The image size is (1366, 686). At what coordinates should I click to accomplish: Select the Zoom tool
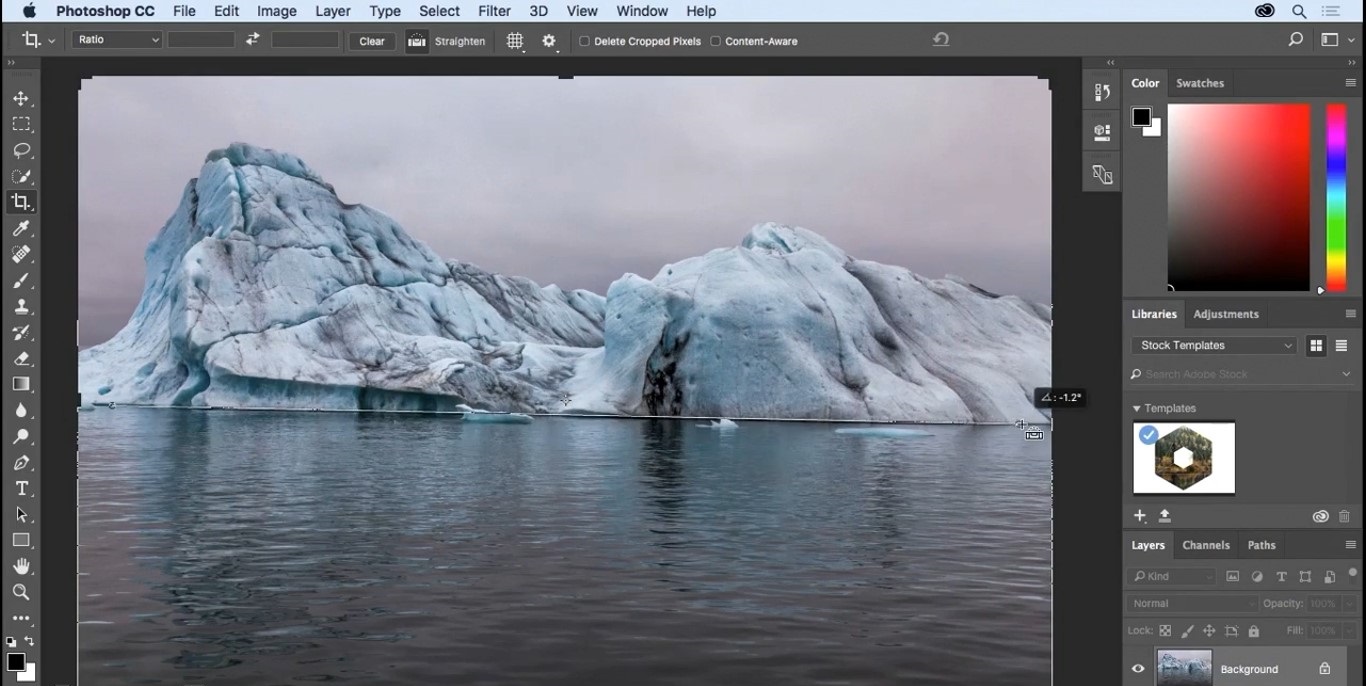[x=21, y=593]
